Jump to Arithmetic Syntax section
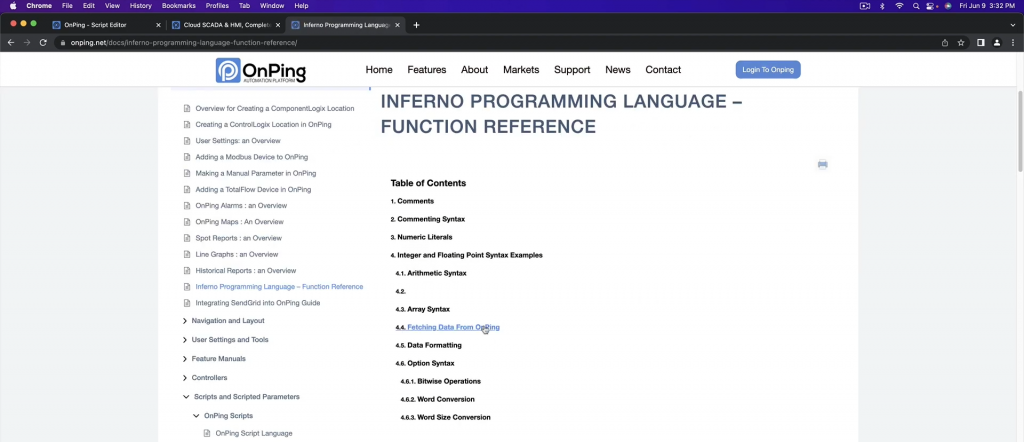 pos(437,273)
